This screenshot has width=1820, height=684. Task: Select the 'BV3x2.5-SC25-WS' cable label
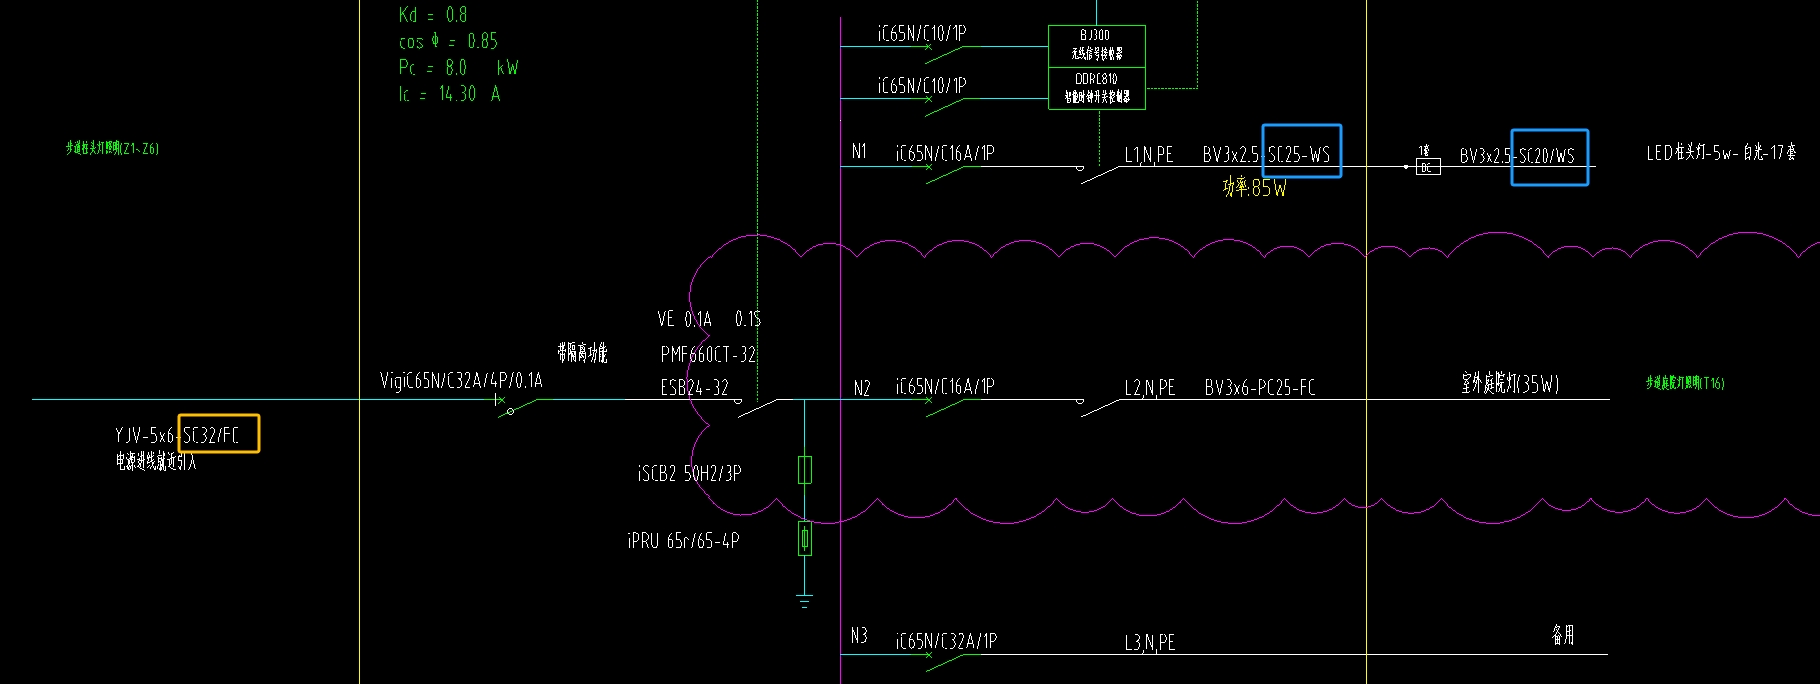point(1266,155)
